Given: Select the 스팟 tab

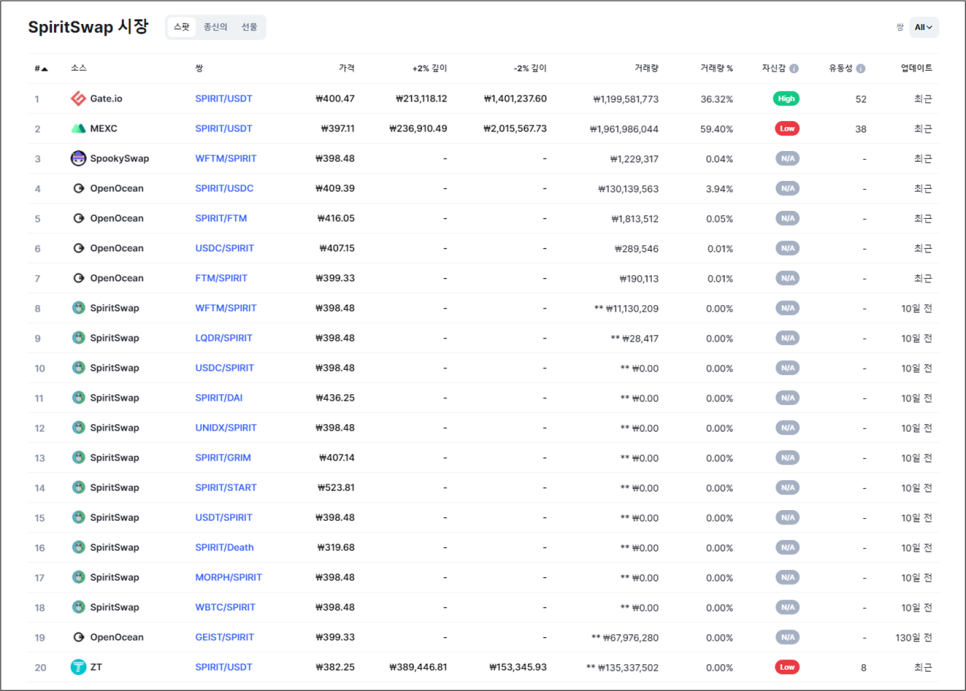Looking at the screenshot, I should 182,27.
